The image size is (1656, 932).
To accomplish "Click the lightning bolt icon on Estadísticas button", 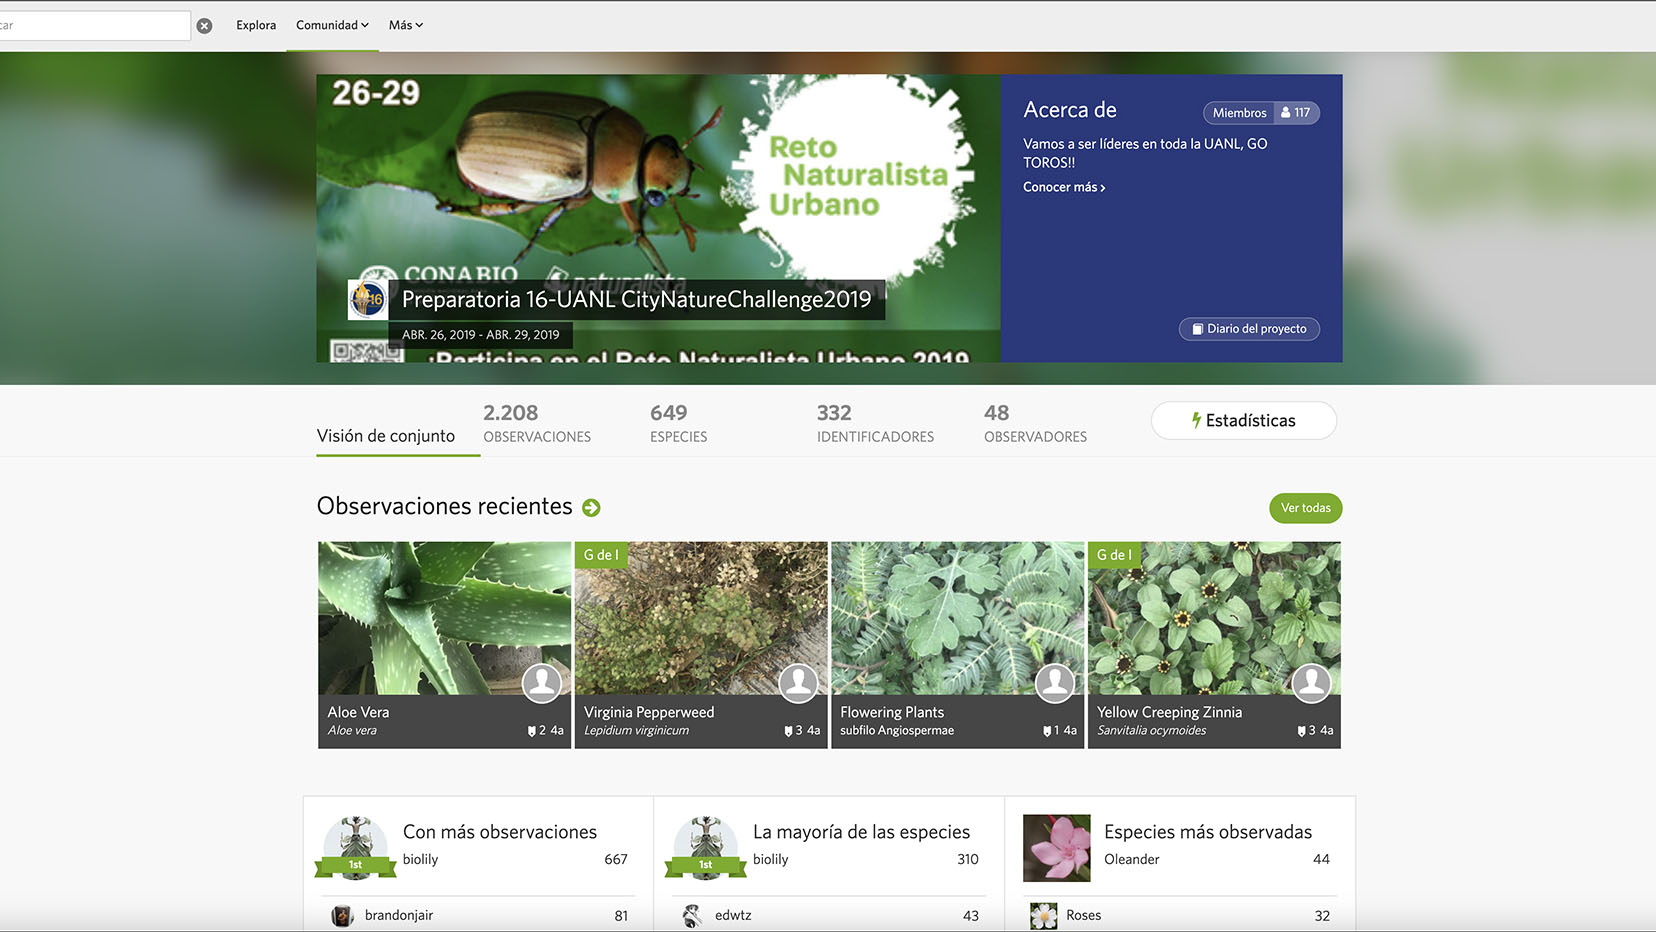I will click(x=1196, y=420).
